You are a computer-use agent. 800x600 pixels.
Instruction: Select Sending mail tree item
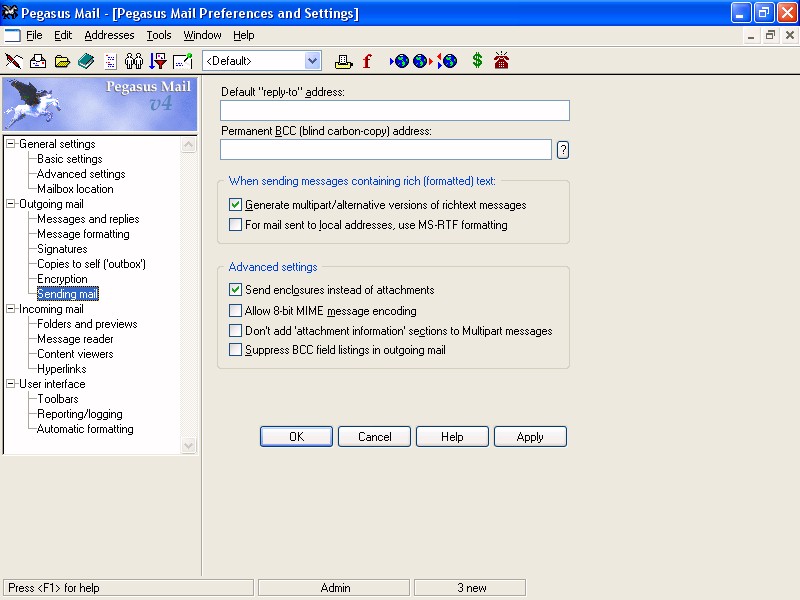[x=67, y=294]
